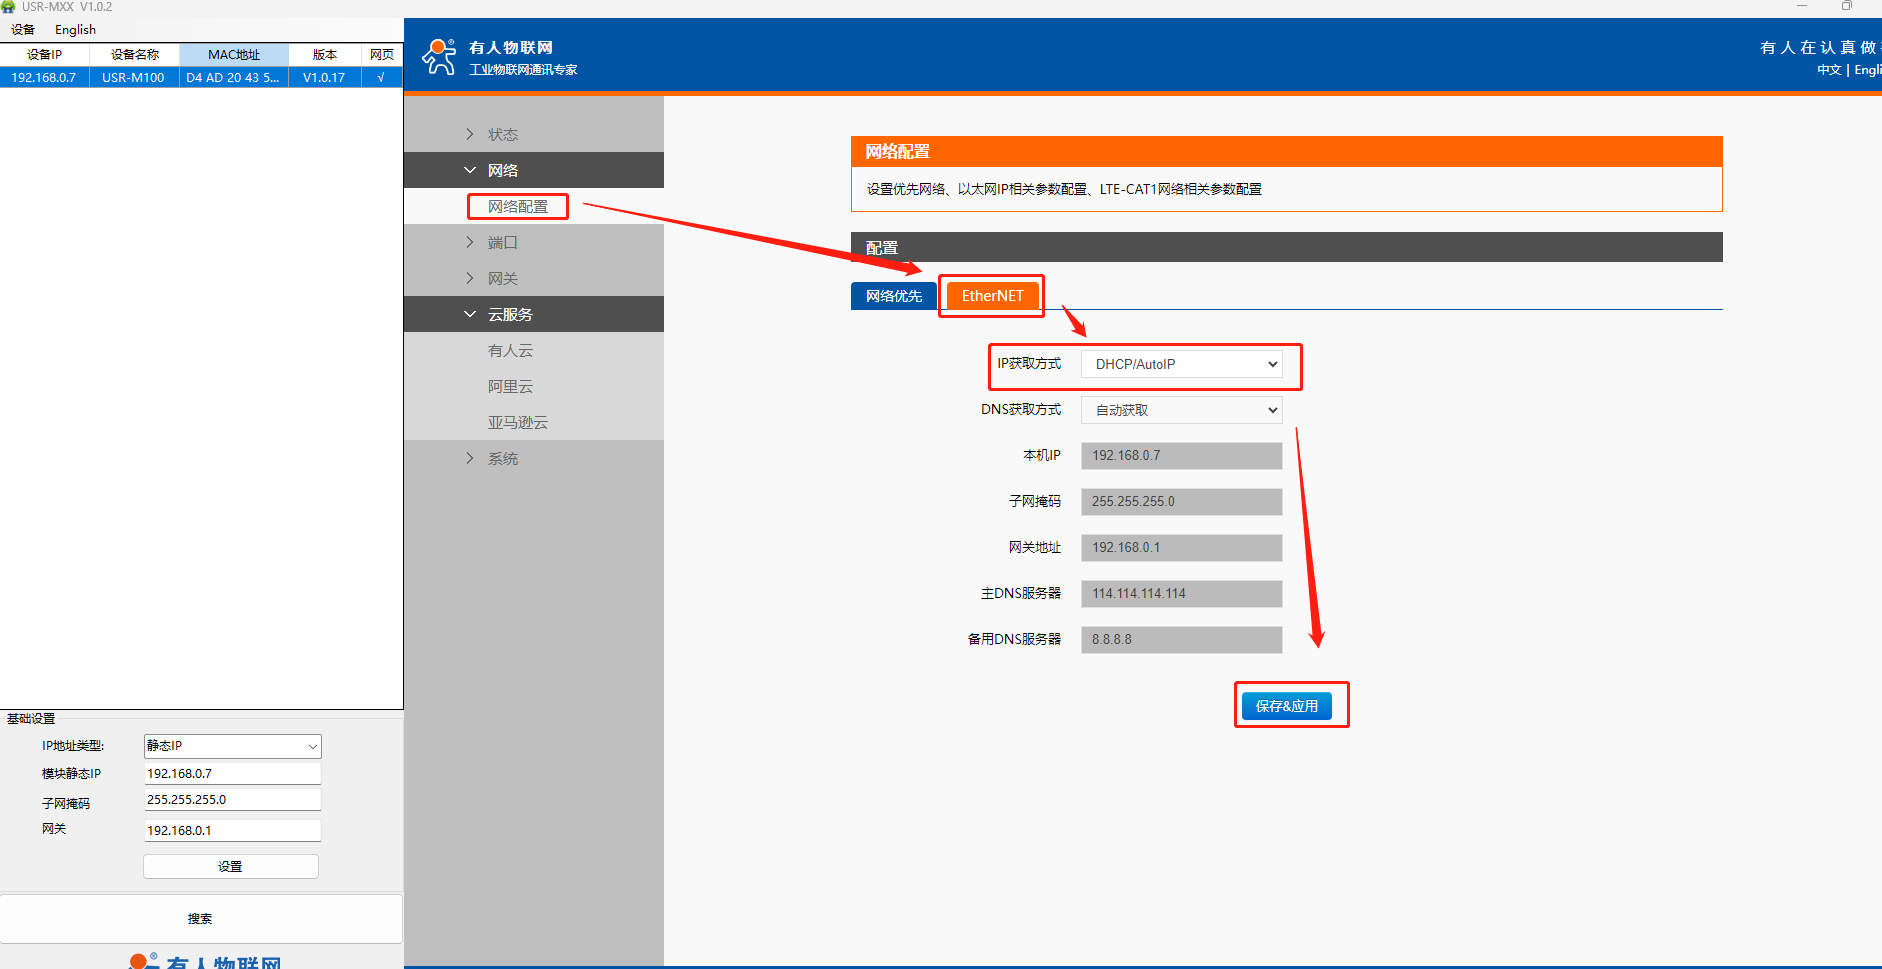
Task: Expand the 系统 sidebar section
Action: click(502, 458)
